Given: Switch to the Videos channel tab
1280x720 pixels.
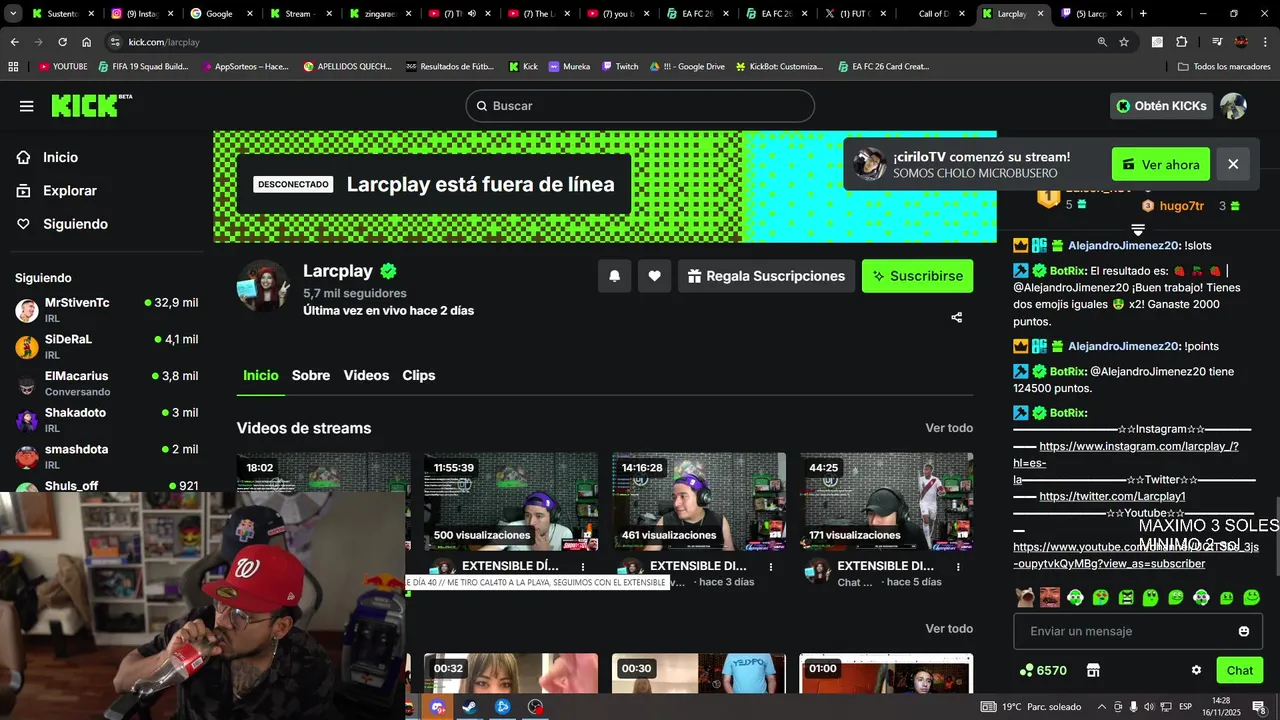Looking at the screenshot, I should coord(366,375).
